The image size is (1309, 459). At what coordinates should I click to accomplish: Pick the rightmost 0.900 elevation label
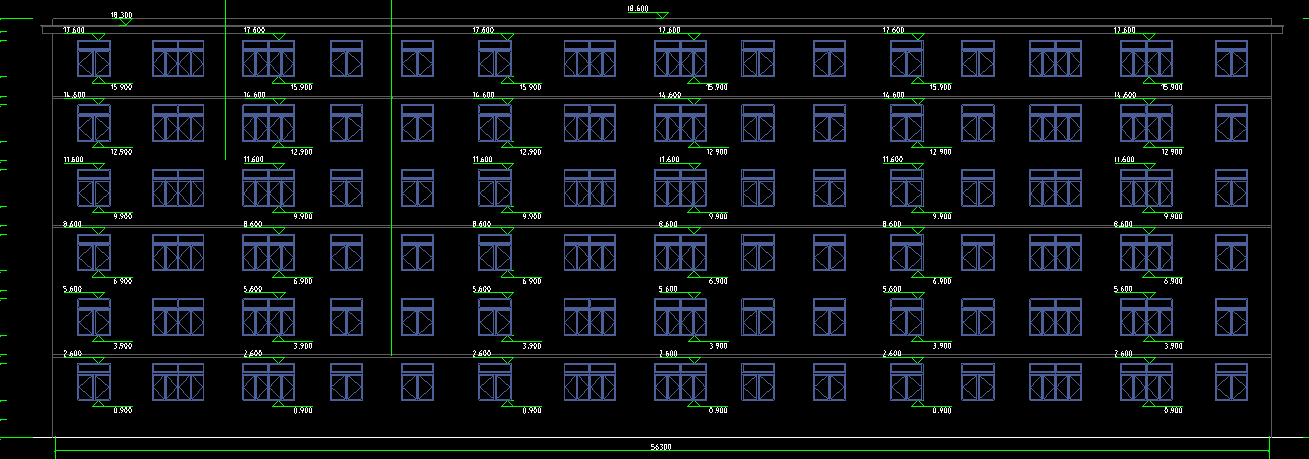tap(1173, 411)
